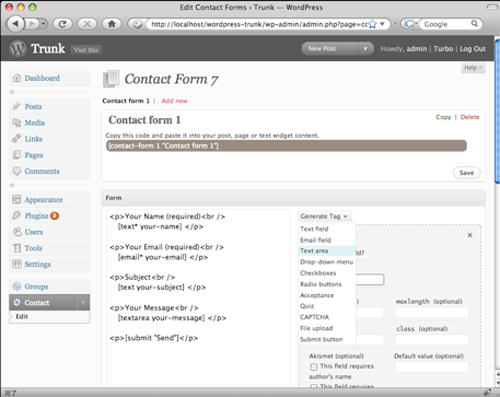The width and height of the screenshot is (500, 397).
Task: Copy this contact form via Copy link
Action: [443, 117]
